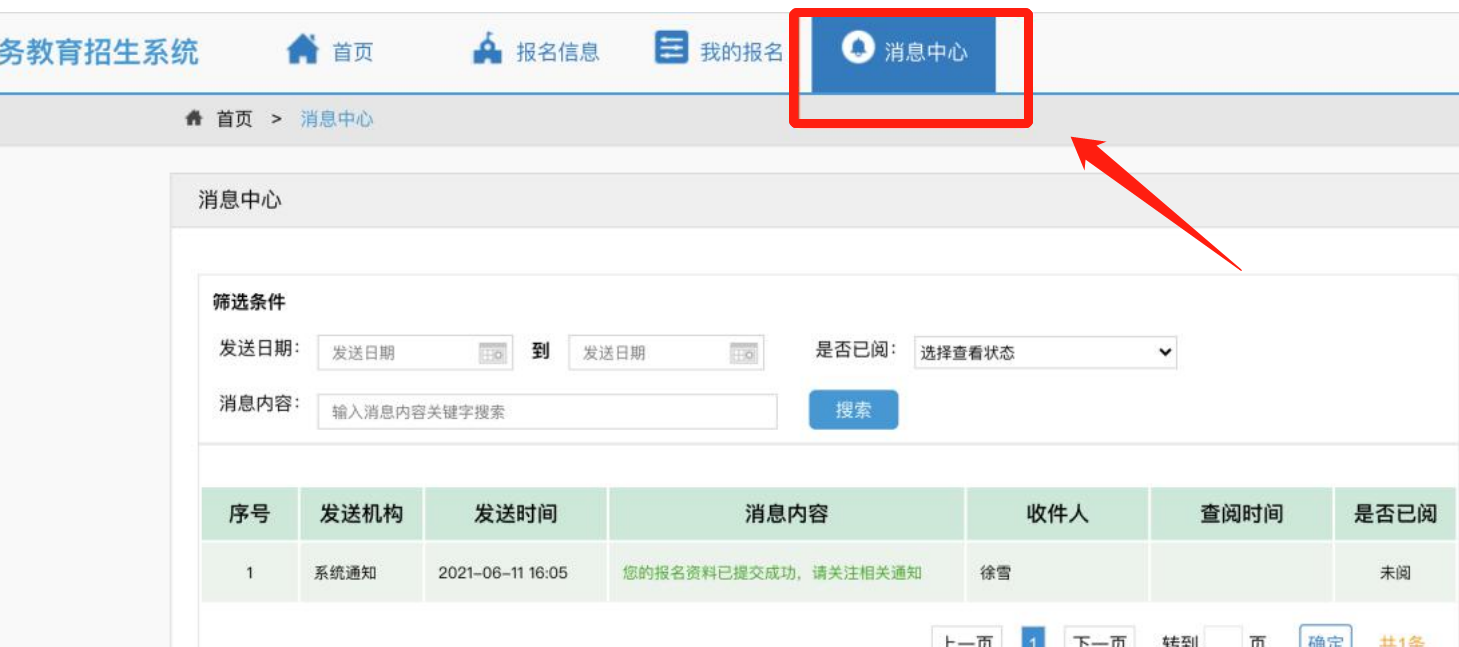Open calendar icon of the first 发送日期 field
Viewport: 1459px width, 647px height.
tap(493, 353)
